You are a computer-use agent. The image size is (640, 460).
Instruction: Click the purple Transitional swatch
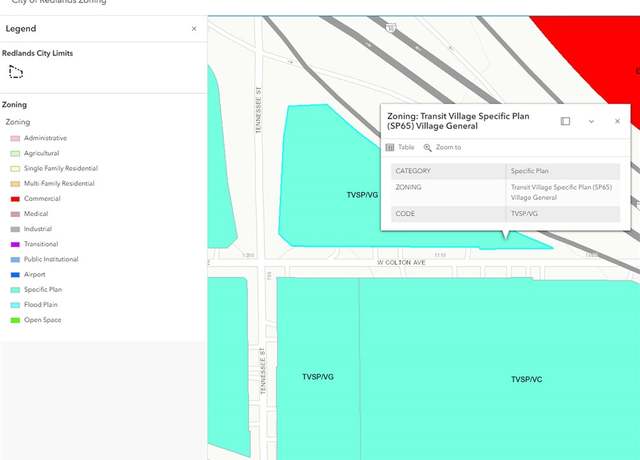(x=15, y=244)
